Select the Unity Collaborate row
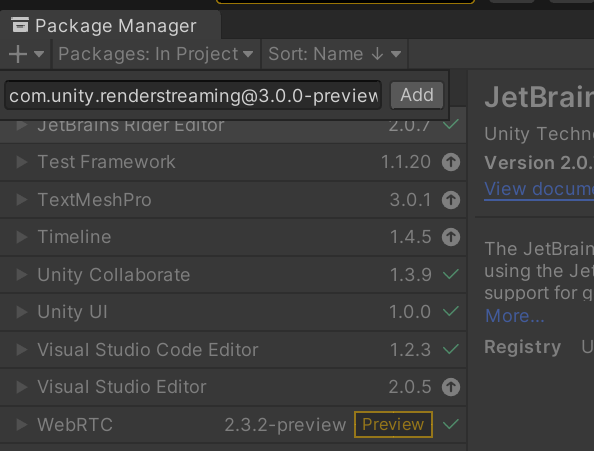 click(x=233, y=275)
